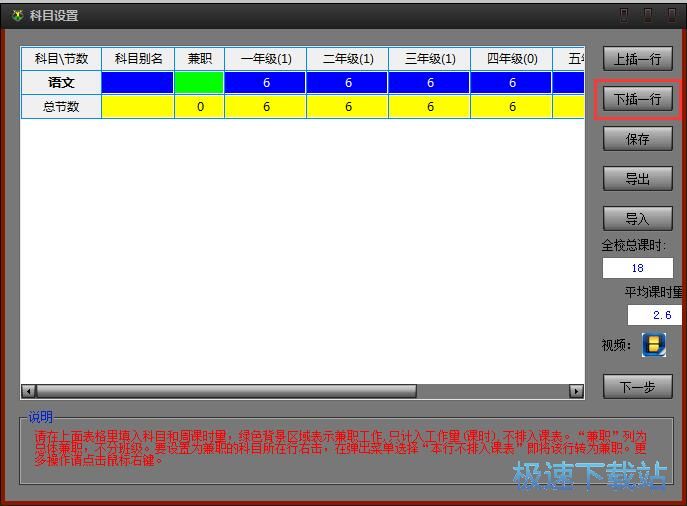Click 上插一行 to insert row above
Screen dimensions: 687x506
(x=637, y=59)
